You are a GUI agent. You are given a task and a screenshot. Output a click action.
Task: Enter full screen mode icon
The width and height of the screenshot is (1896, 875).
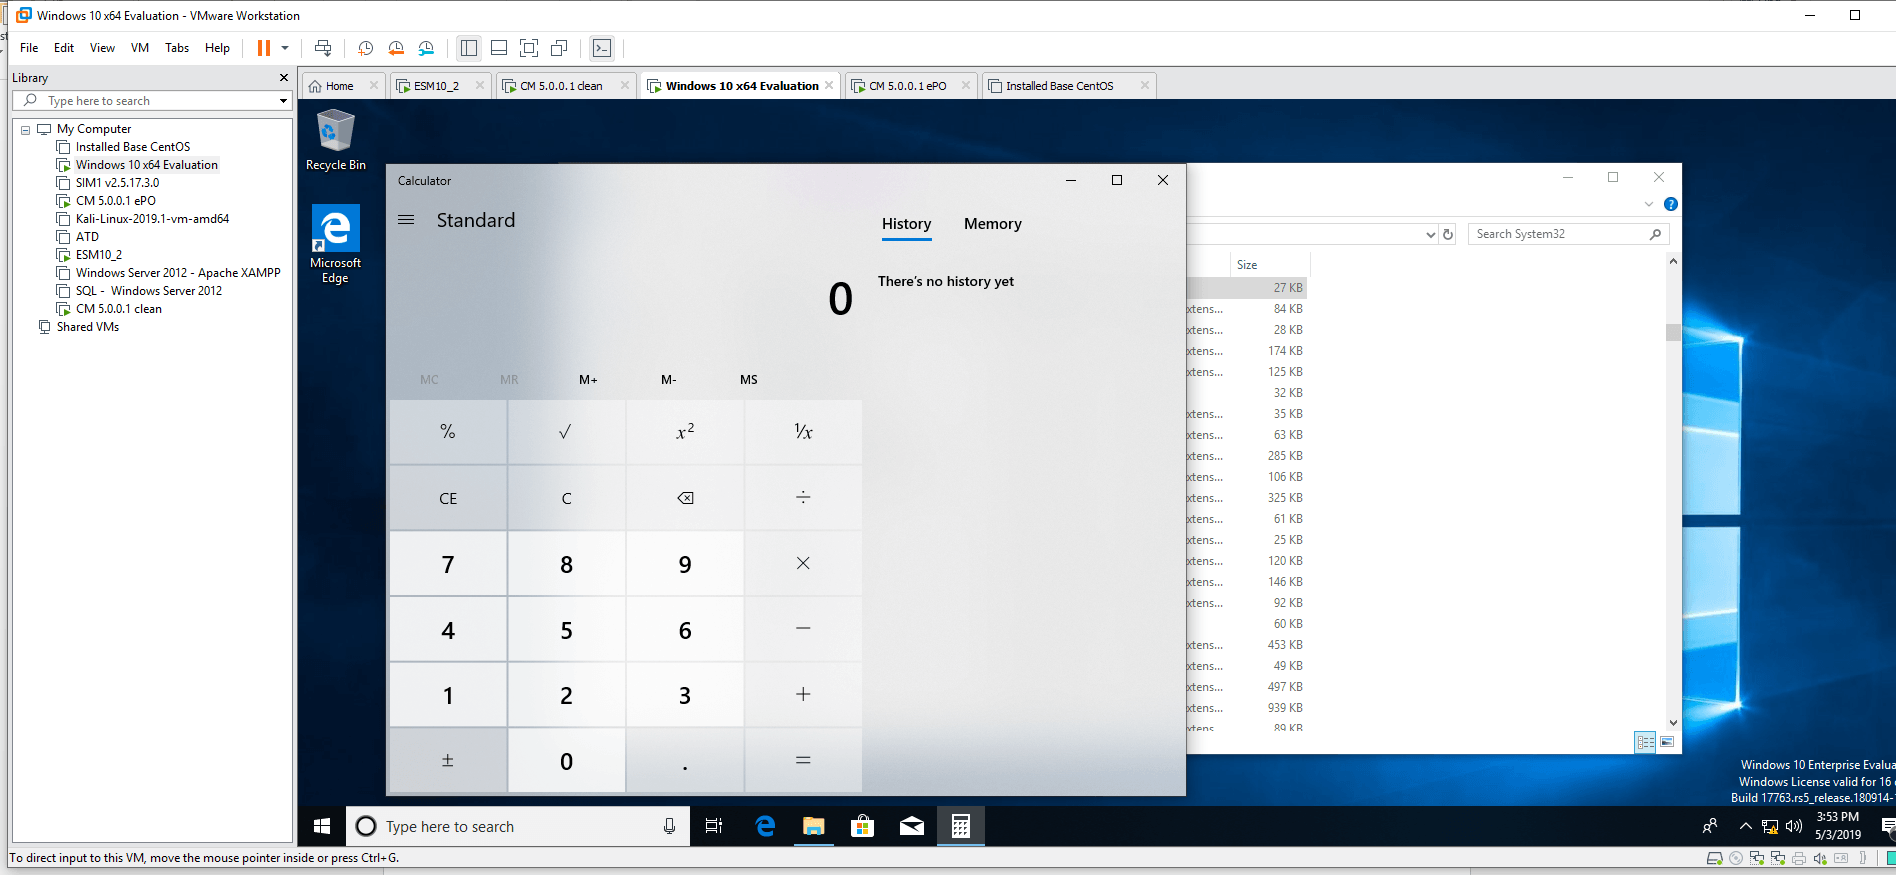coord(529,48)
